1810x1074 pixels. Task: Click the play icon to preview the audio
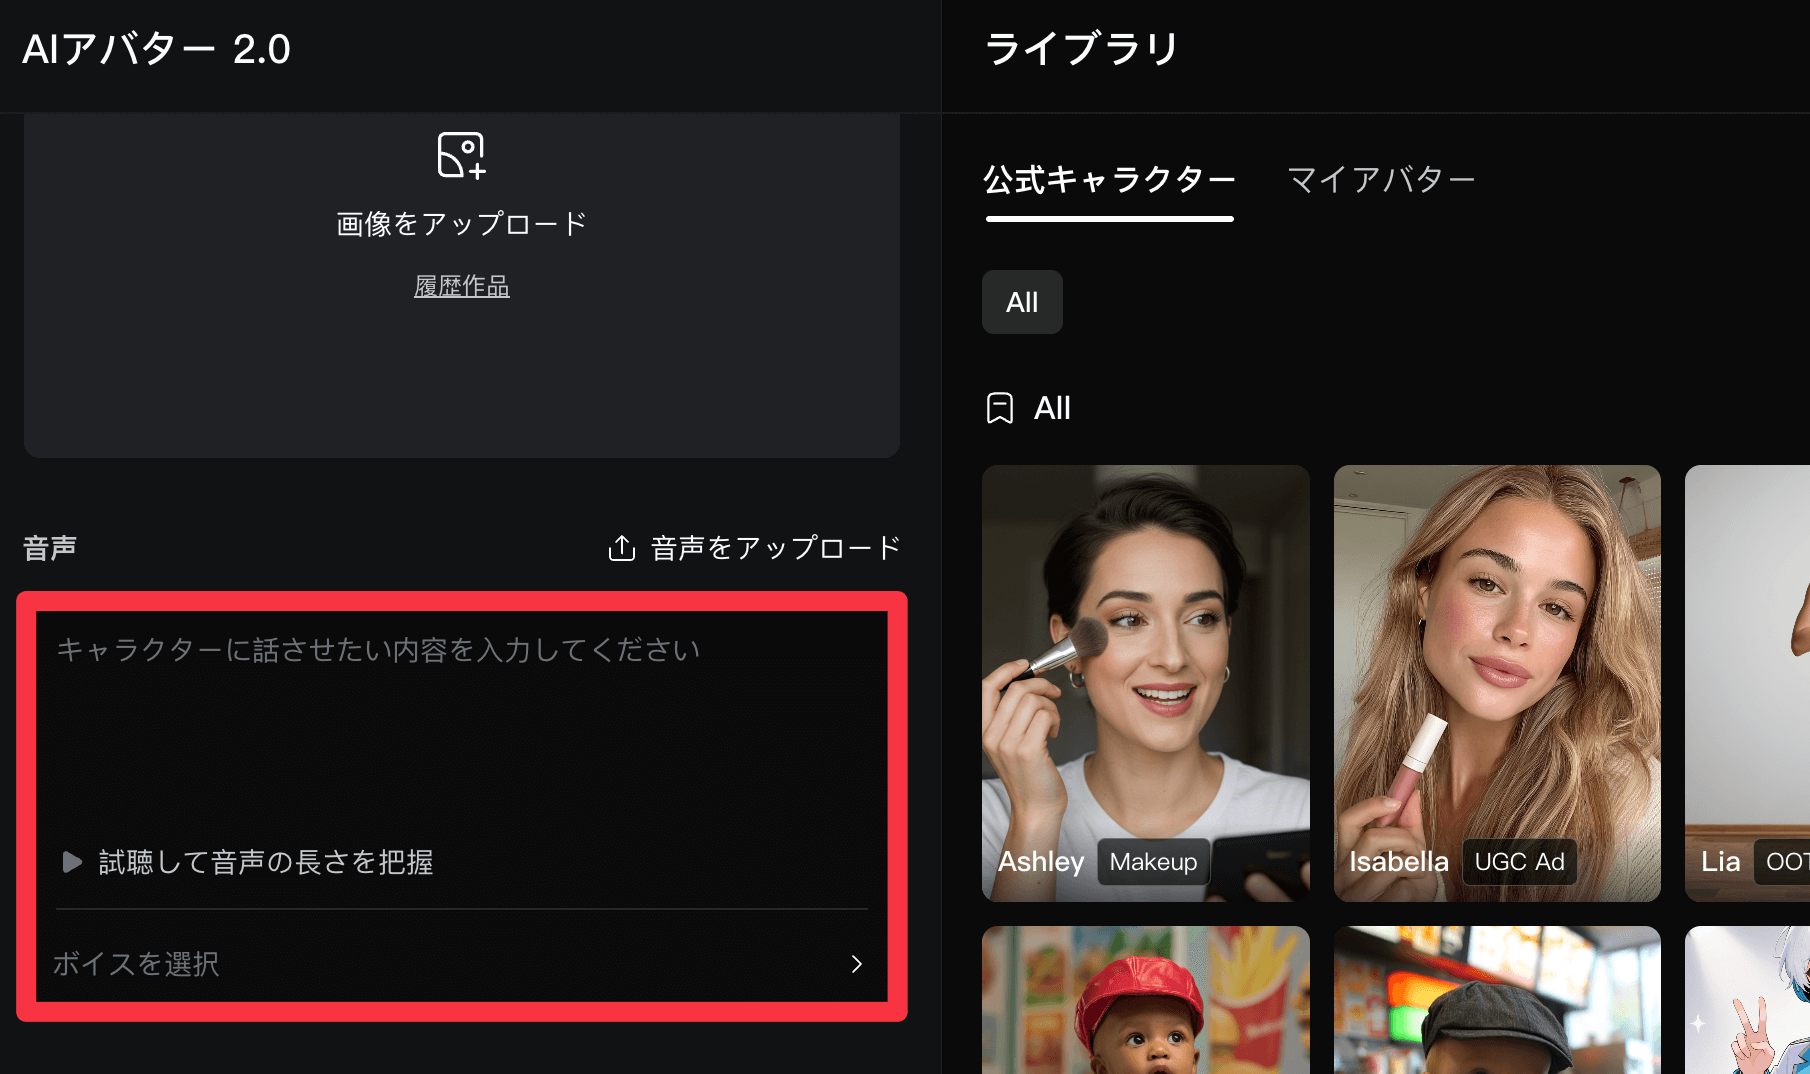point(70,862)
